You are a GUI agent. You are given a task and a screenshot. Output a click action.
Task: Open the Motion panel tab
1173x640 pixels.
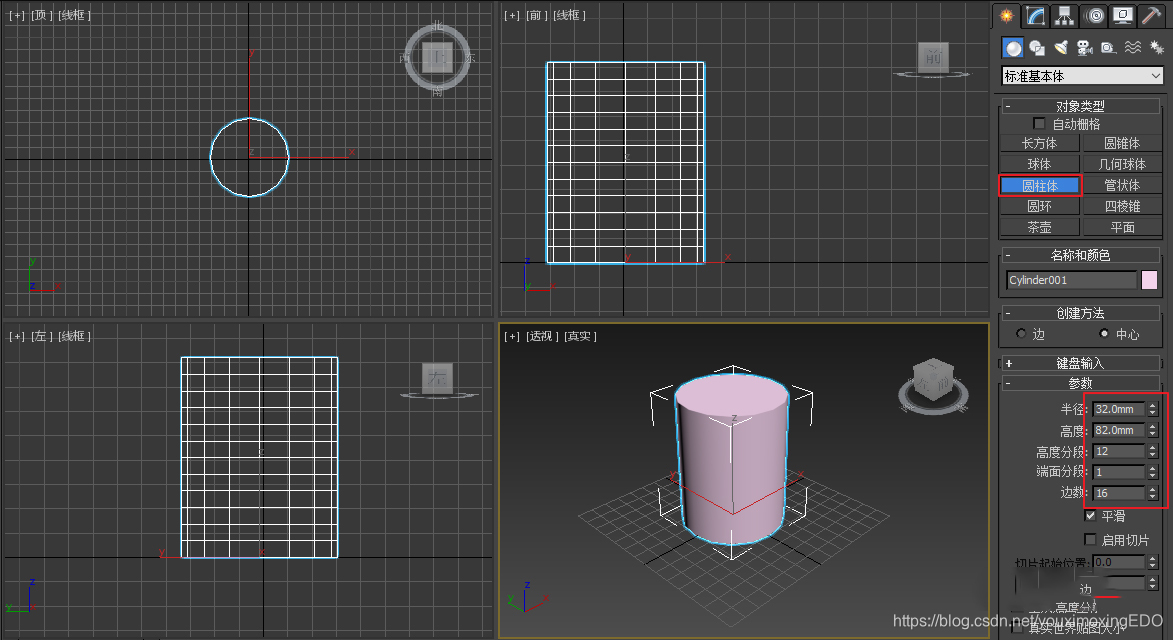(1094, 16)
